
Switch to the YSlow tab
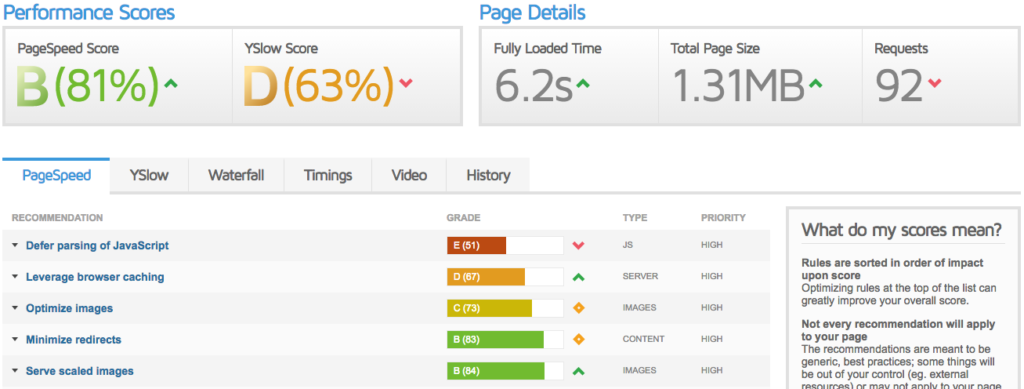149,176
